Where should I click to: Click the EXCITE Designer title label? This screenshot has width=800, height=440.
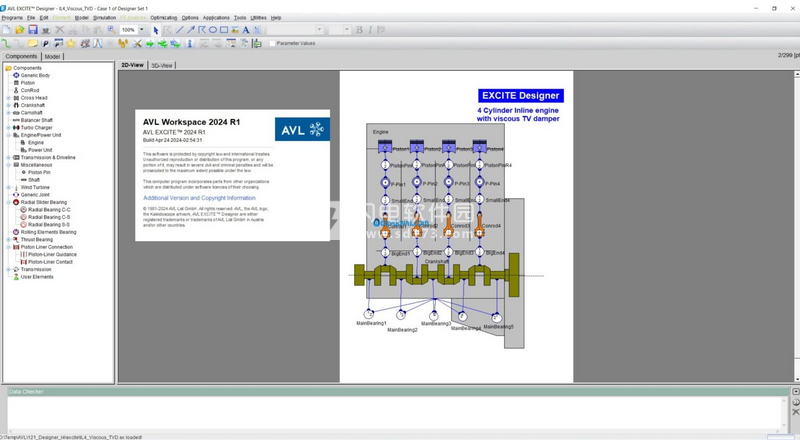point(520,95)
